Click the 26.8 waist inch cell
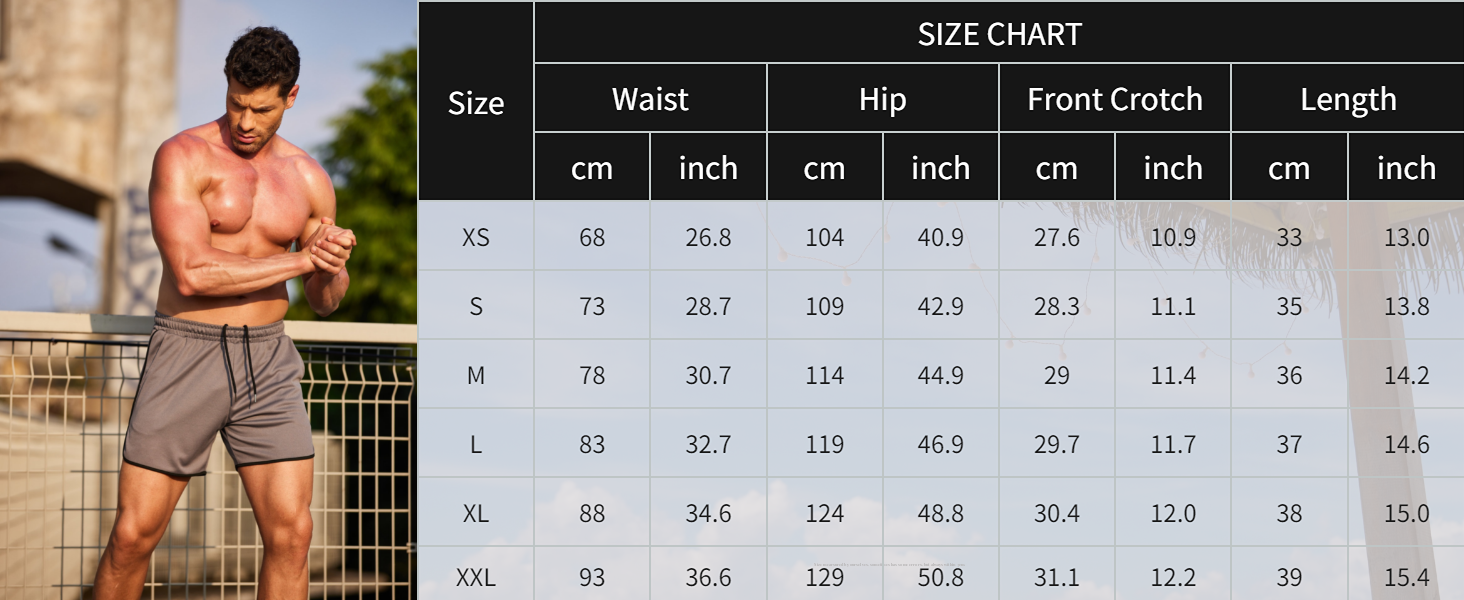Image resolution: width=1464 pixels, height=600 pixels. (708, 237)
